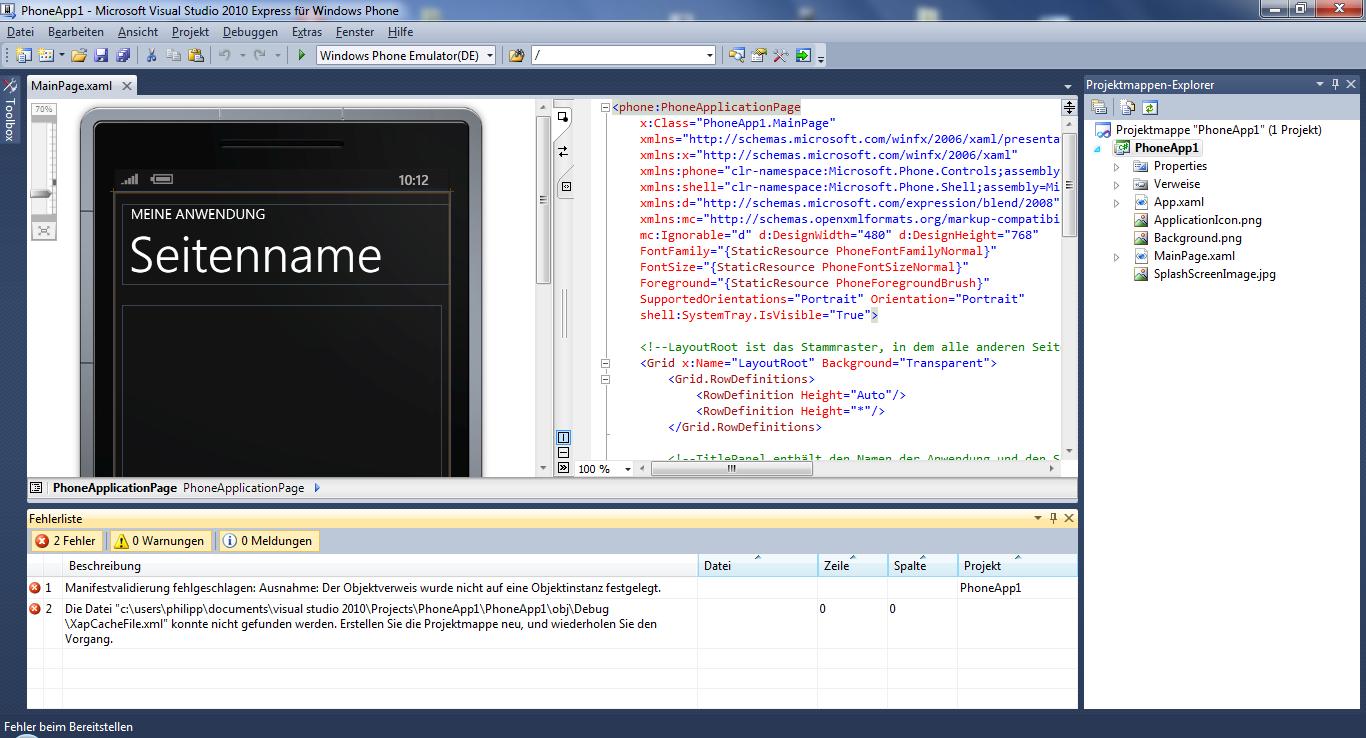Click the green-arrow window icon in the toolbar
The width and height of the screenshot is (1366, 738).
click(803, 56)
